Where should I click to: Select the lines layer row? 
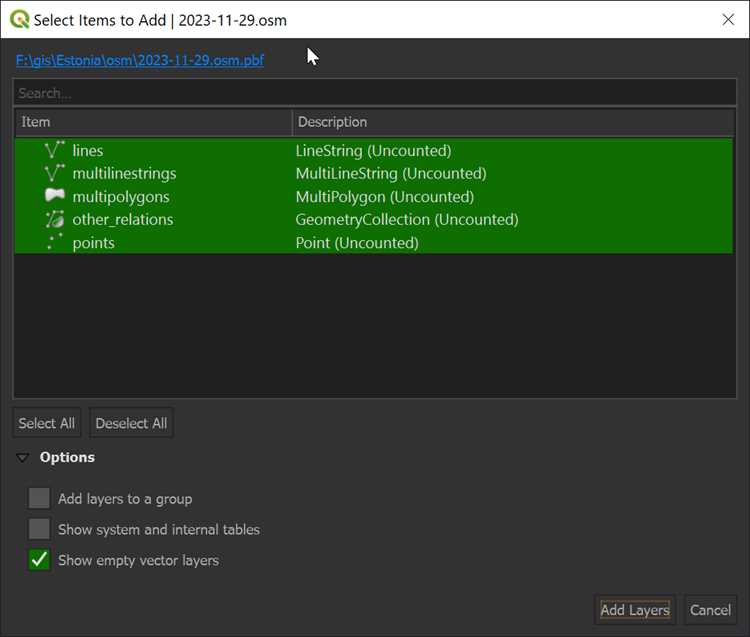click(374, 150)
